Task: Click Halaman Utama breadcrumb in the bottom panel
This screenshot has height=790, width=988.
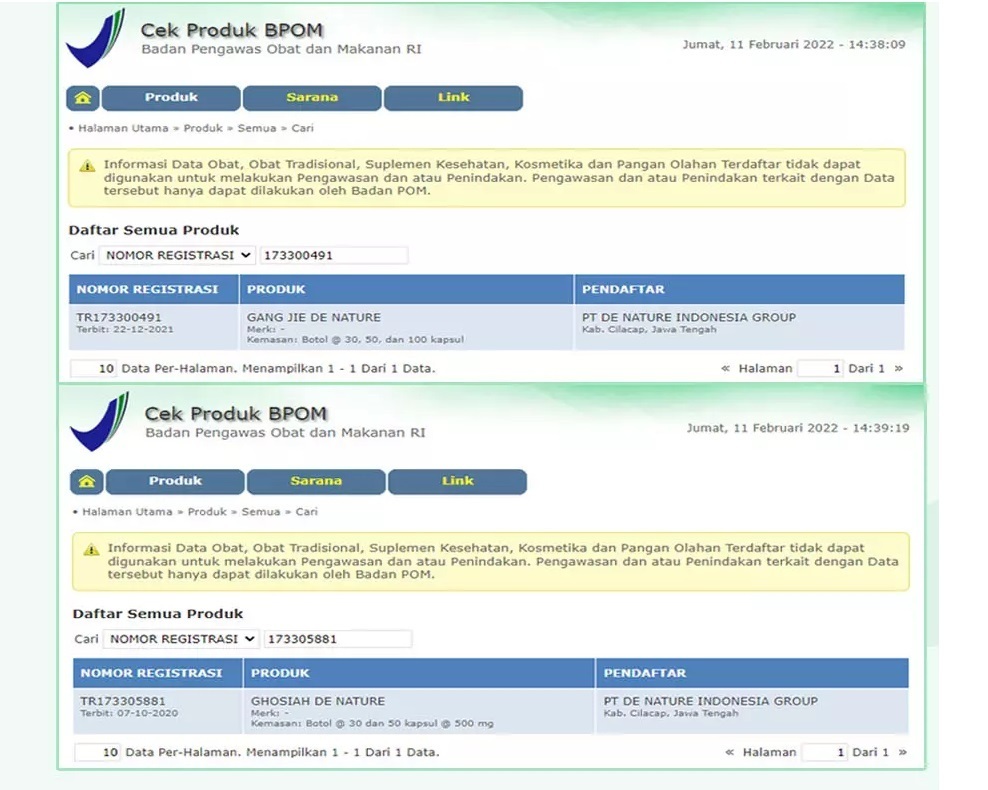Action: (127, 512)
